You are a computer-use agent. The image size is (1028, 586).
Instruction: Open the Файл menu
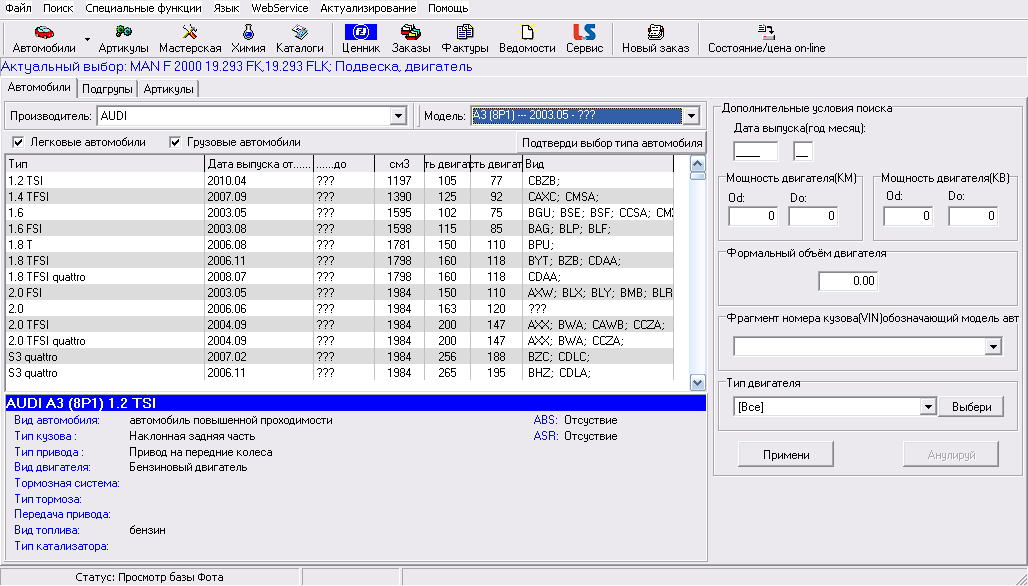(18, 9)
